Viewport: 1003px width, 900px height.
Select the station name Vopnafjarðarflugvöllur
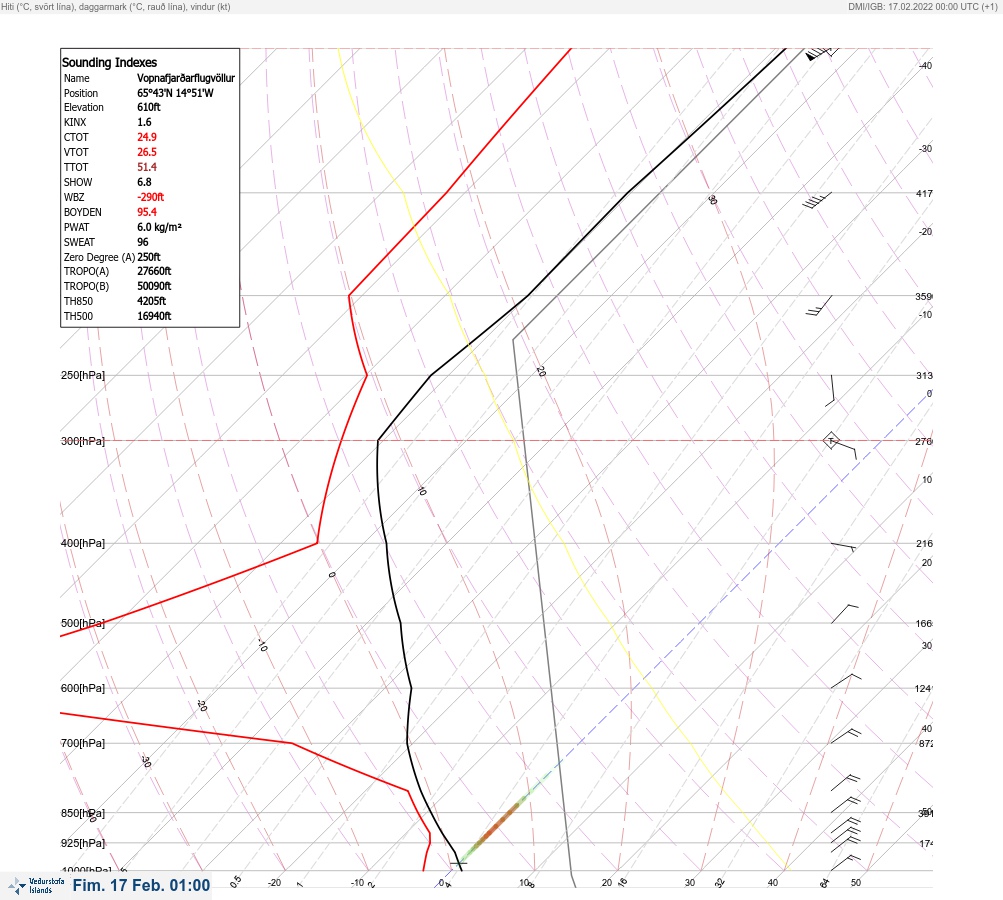(x=186, y=78)
